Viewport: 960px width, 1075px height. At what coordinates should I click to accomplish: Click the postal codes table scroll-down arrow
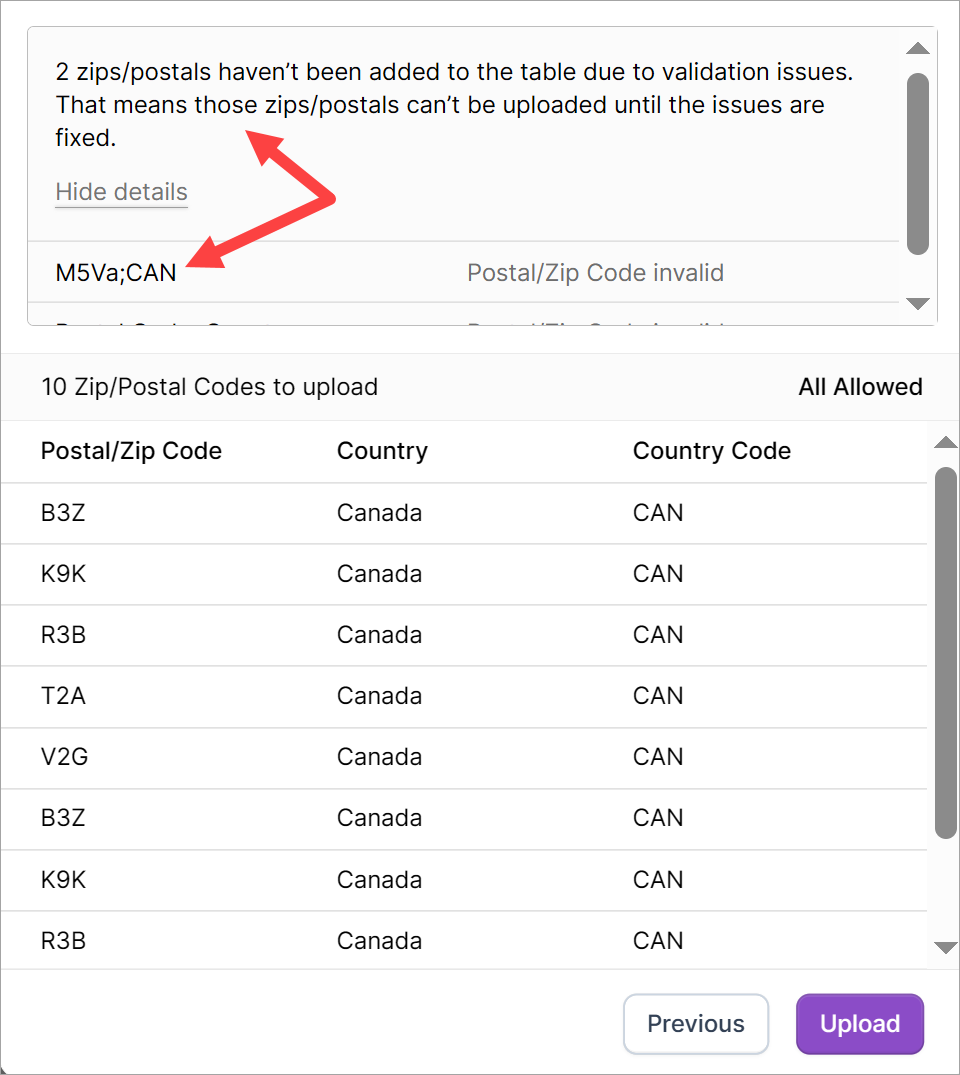(x=945, y=947)
